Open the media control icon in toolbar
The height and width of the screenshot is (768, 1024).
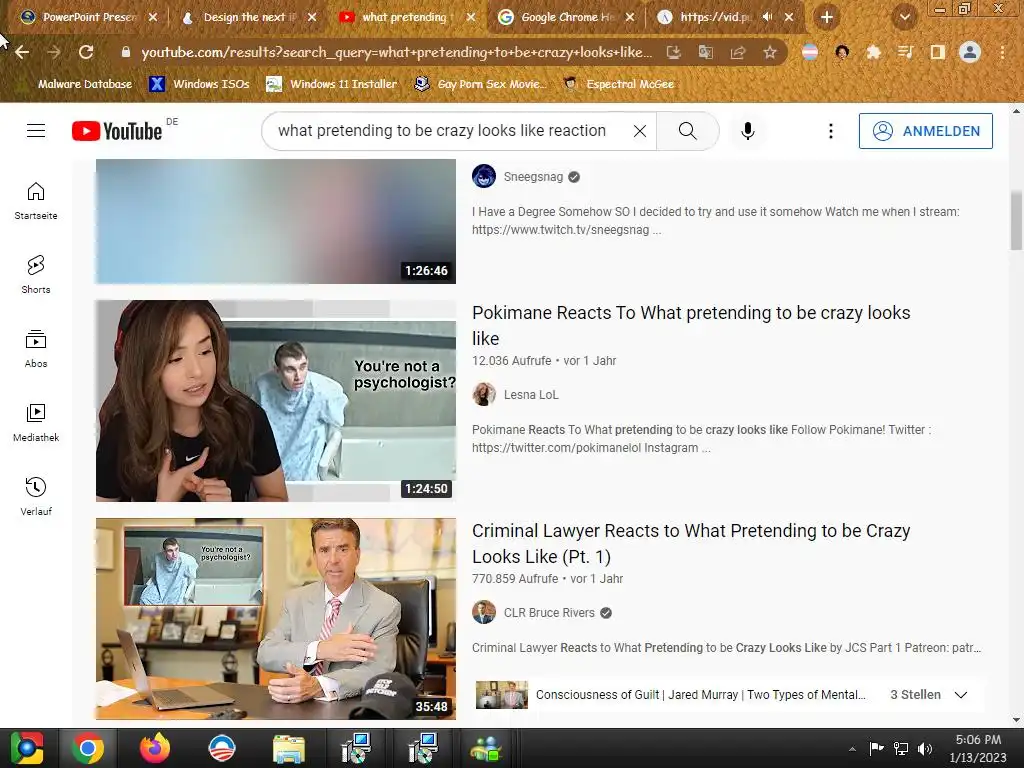[x=906, y=52]
